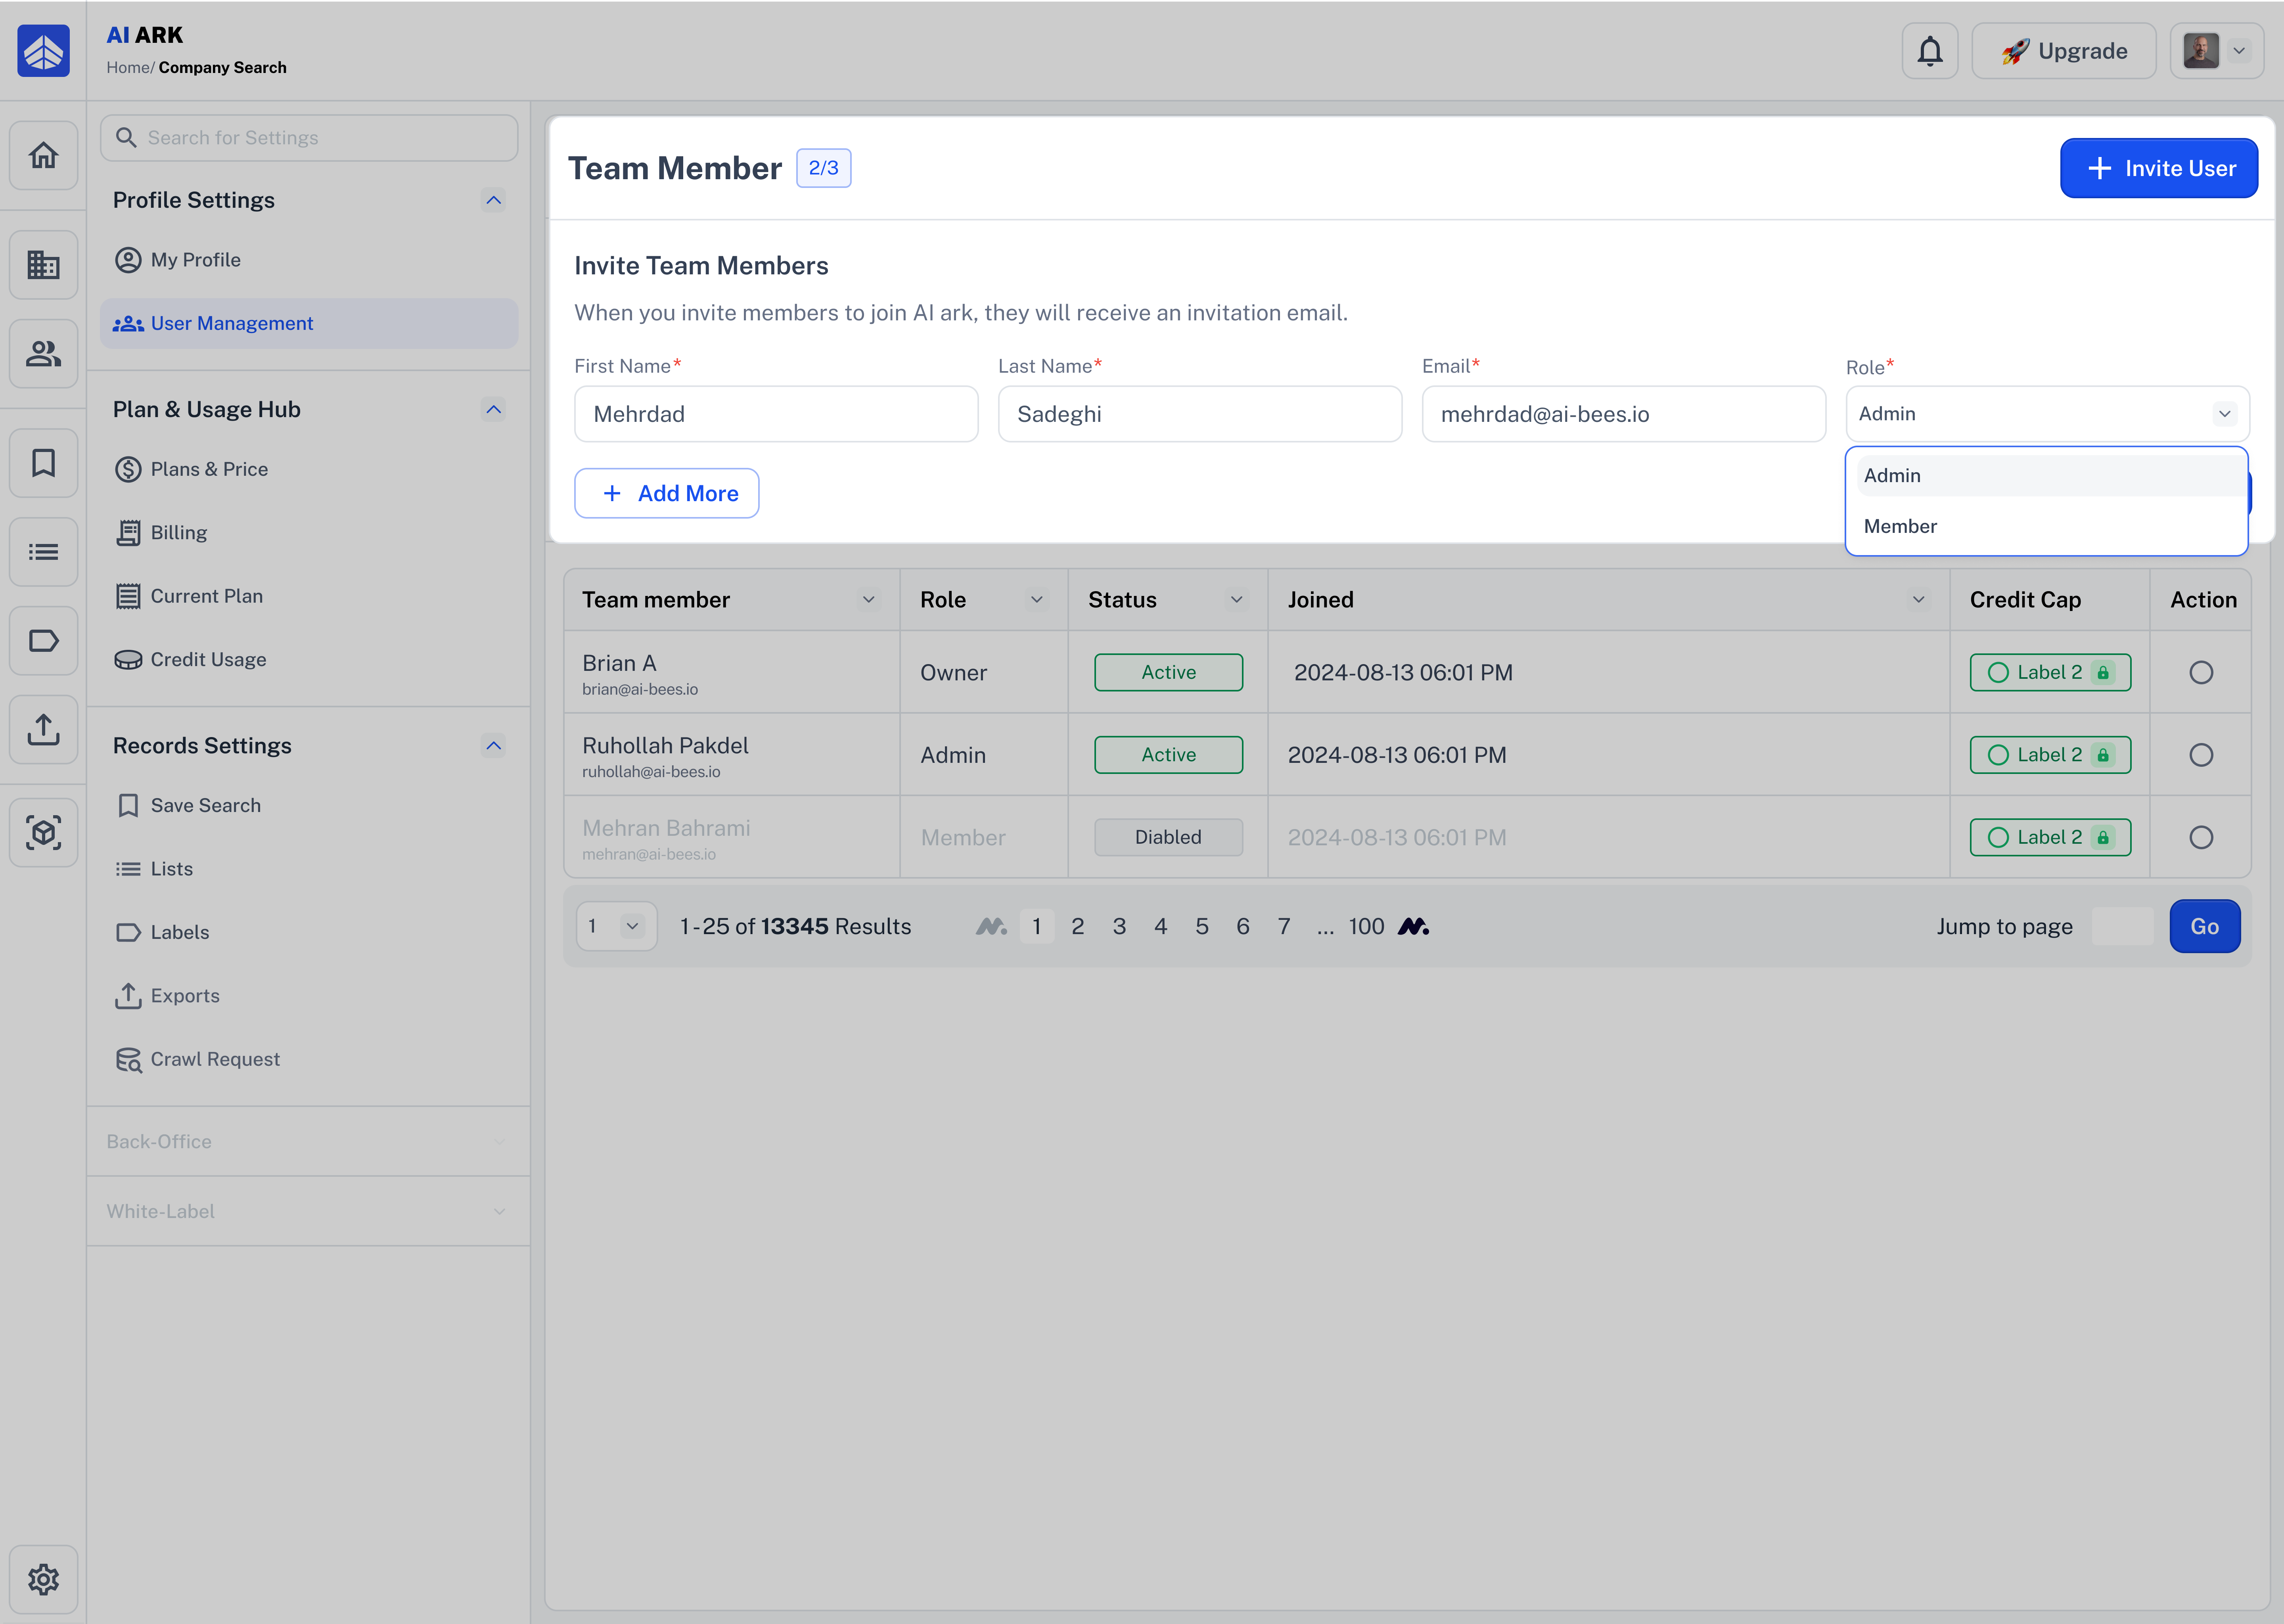Viewport: 2284px width, 1624px height.
Task: Collapse Plan & Usage Hub section
Action: click(x=493, y=410)
